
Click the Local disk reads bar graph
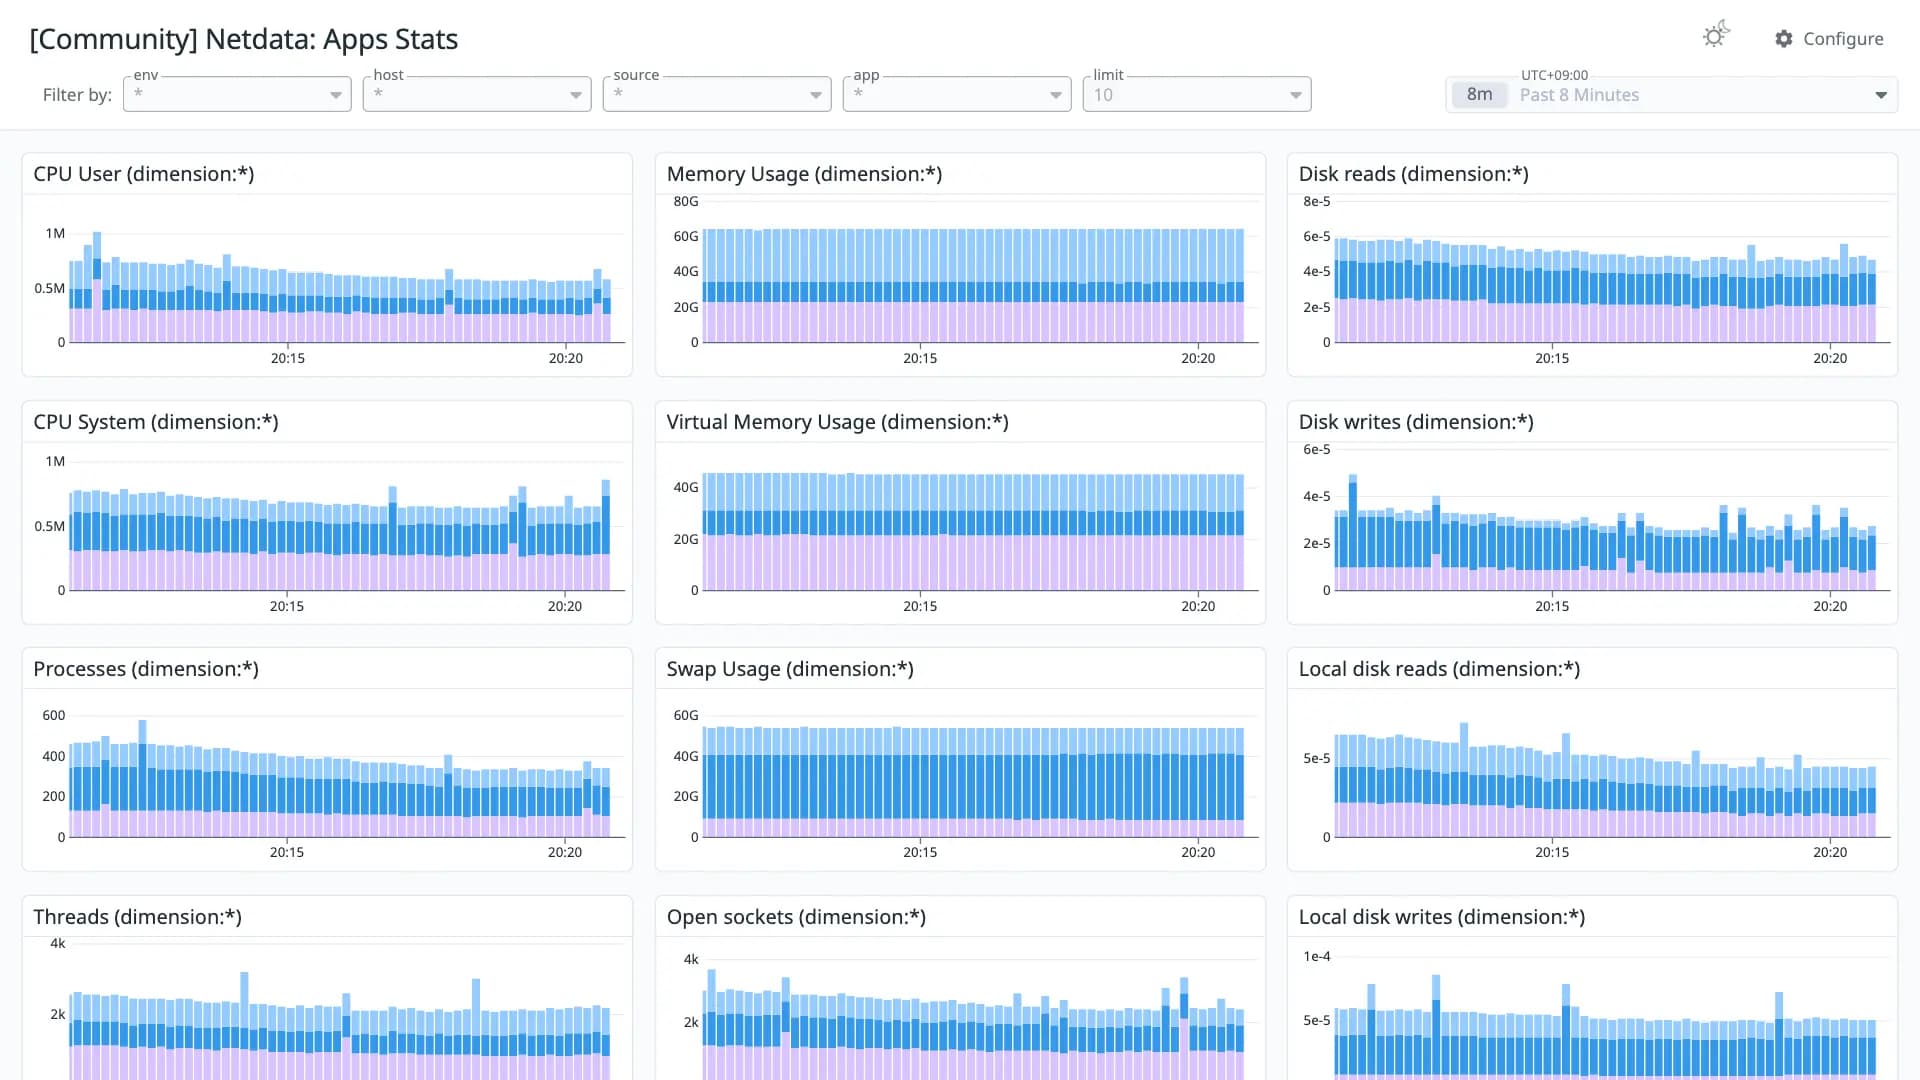click(x=1606, y=782)
